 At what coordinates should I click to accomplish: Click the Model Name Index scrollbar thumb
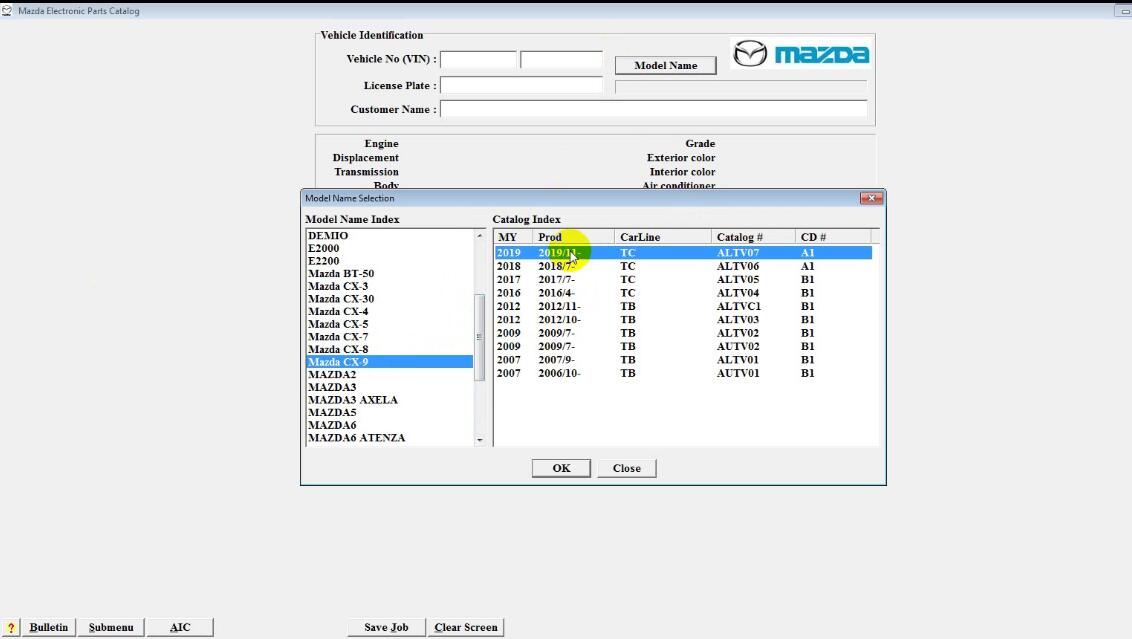479,337
